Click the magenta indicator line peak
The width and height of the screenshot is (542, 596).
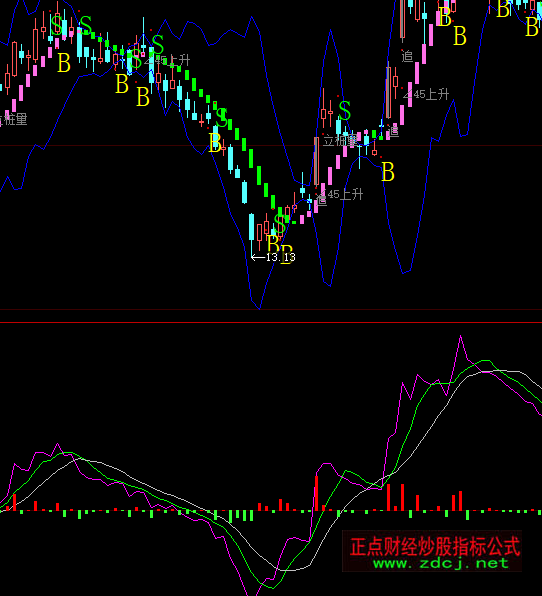(x=461, y=336)
